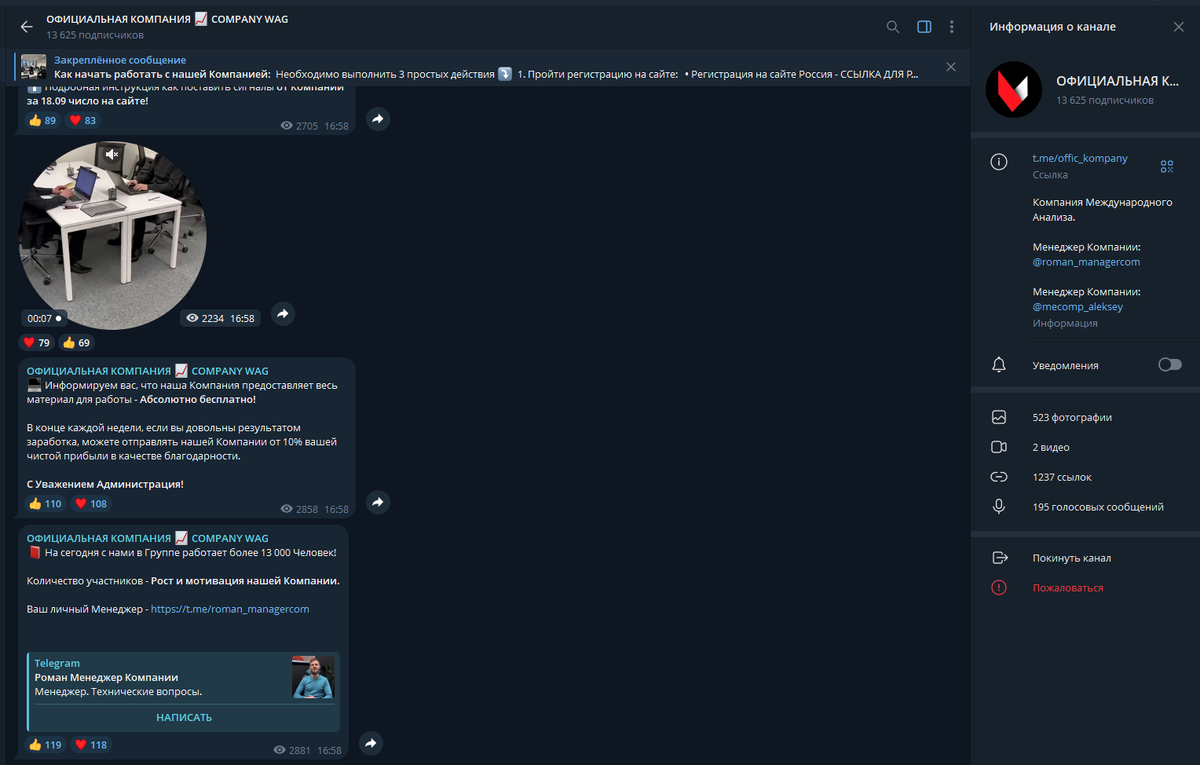Image resolution: width=1200 pixels, height=765 pixels.
Task: Open the https://t.me/roman_managercom link in message
Action: (230, 609)
